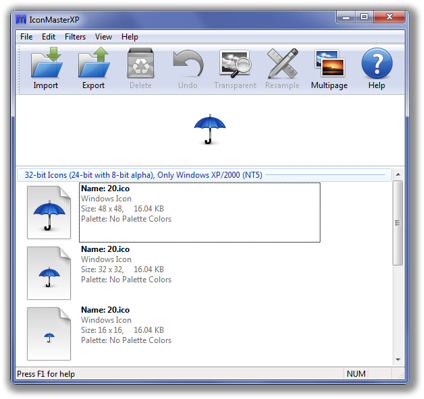The image size is (424, 399).
Task: Click 'Size: 16 x 16' text
Action: 102,330
